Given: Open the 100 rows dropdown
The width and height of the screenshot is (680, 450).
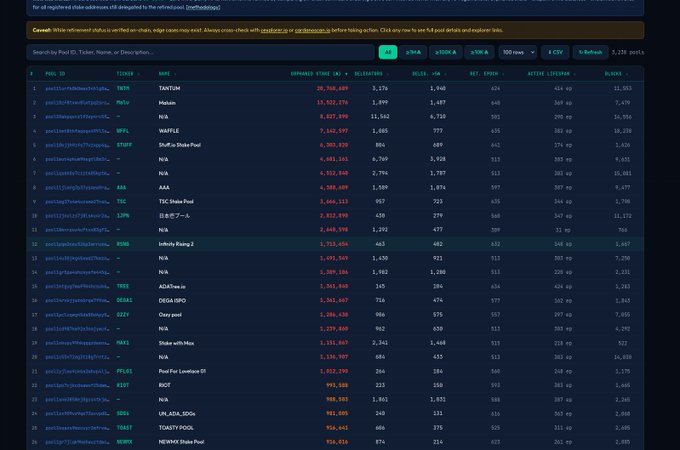Looking at the screenshot, I should 518,52.
